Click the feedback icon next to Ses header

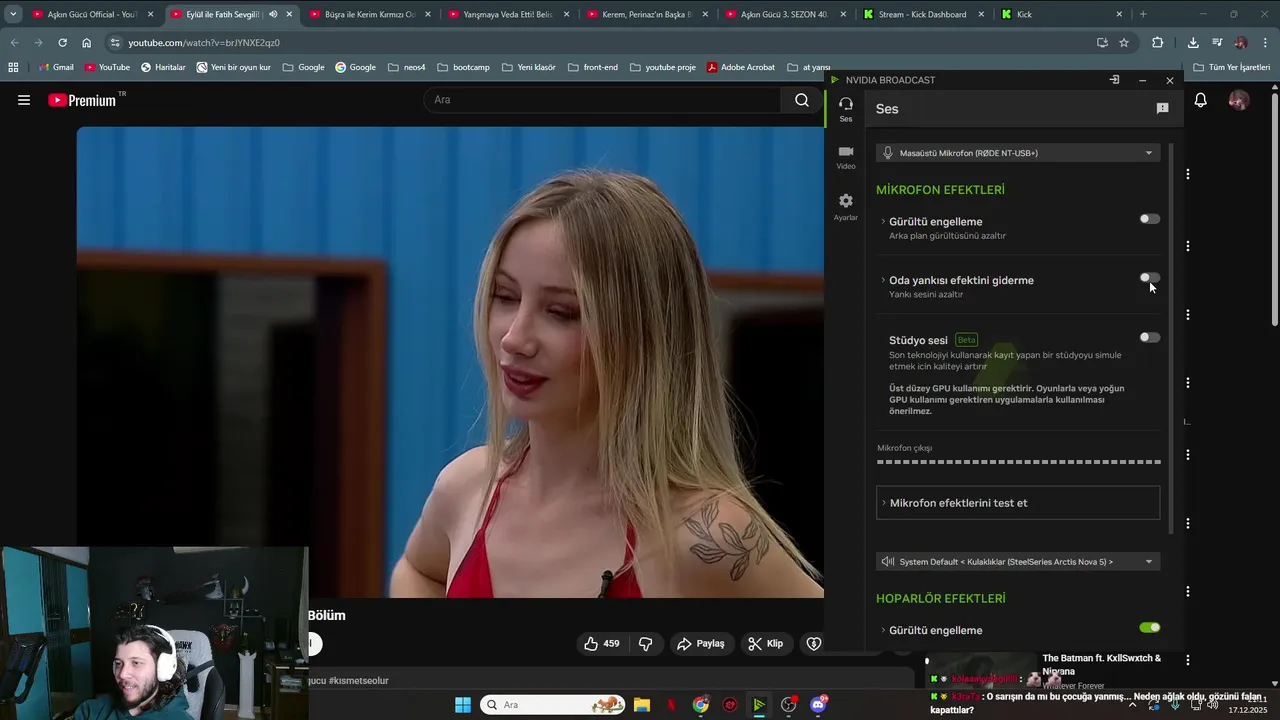(x=1162, y=109)
